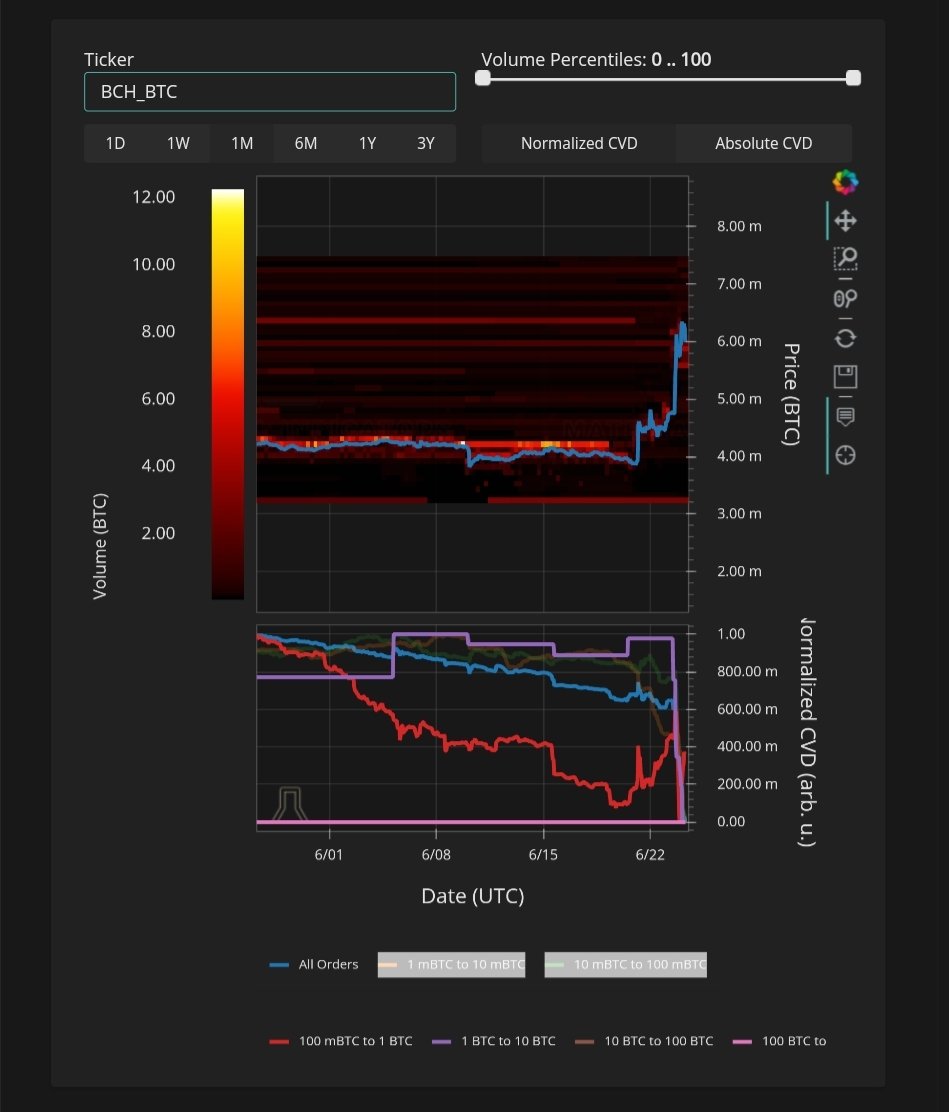Image resolution: width=949 pixels, height=1112 pixels.
Task: Click the 800.00 m CVD axis label
Action: pyautogui.click(x=747, y=672)
